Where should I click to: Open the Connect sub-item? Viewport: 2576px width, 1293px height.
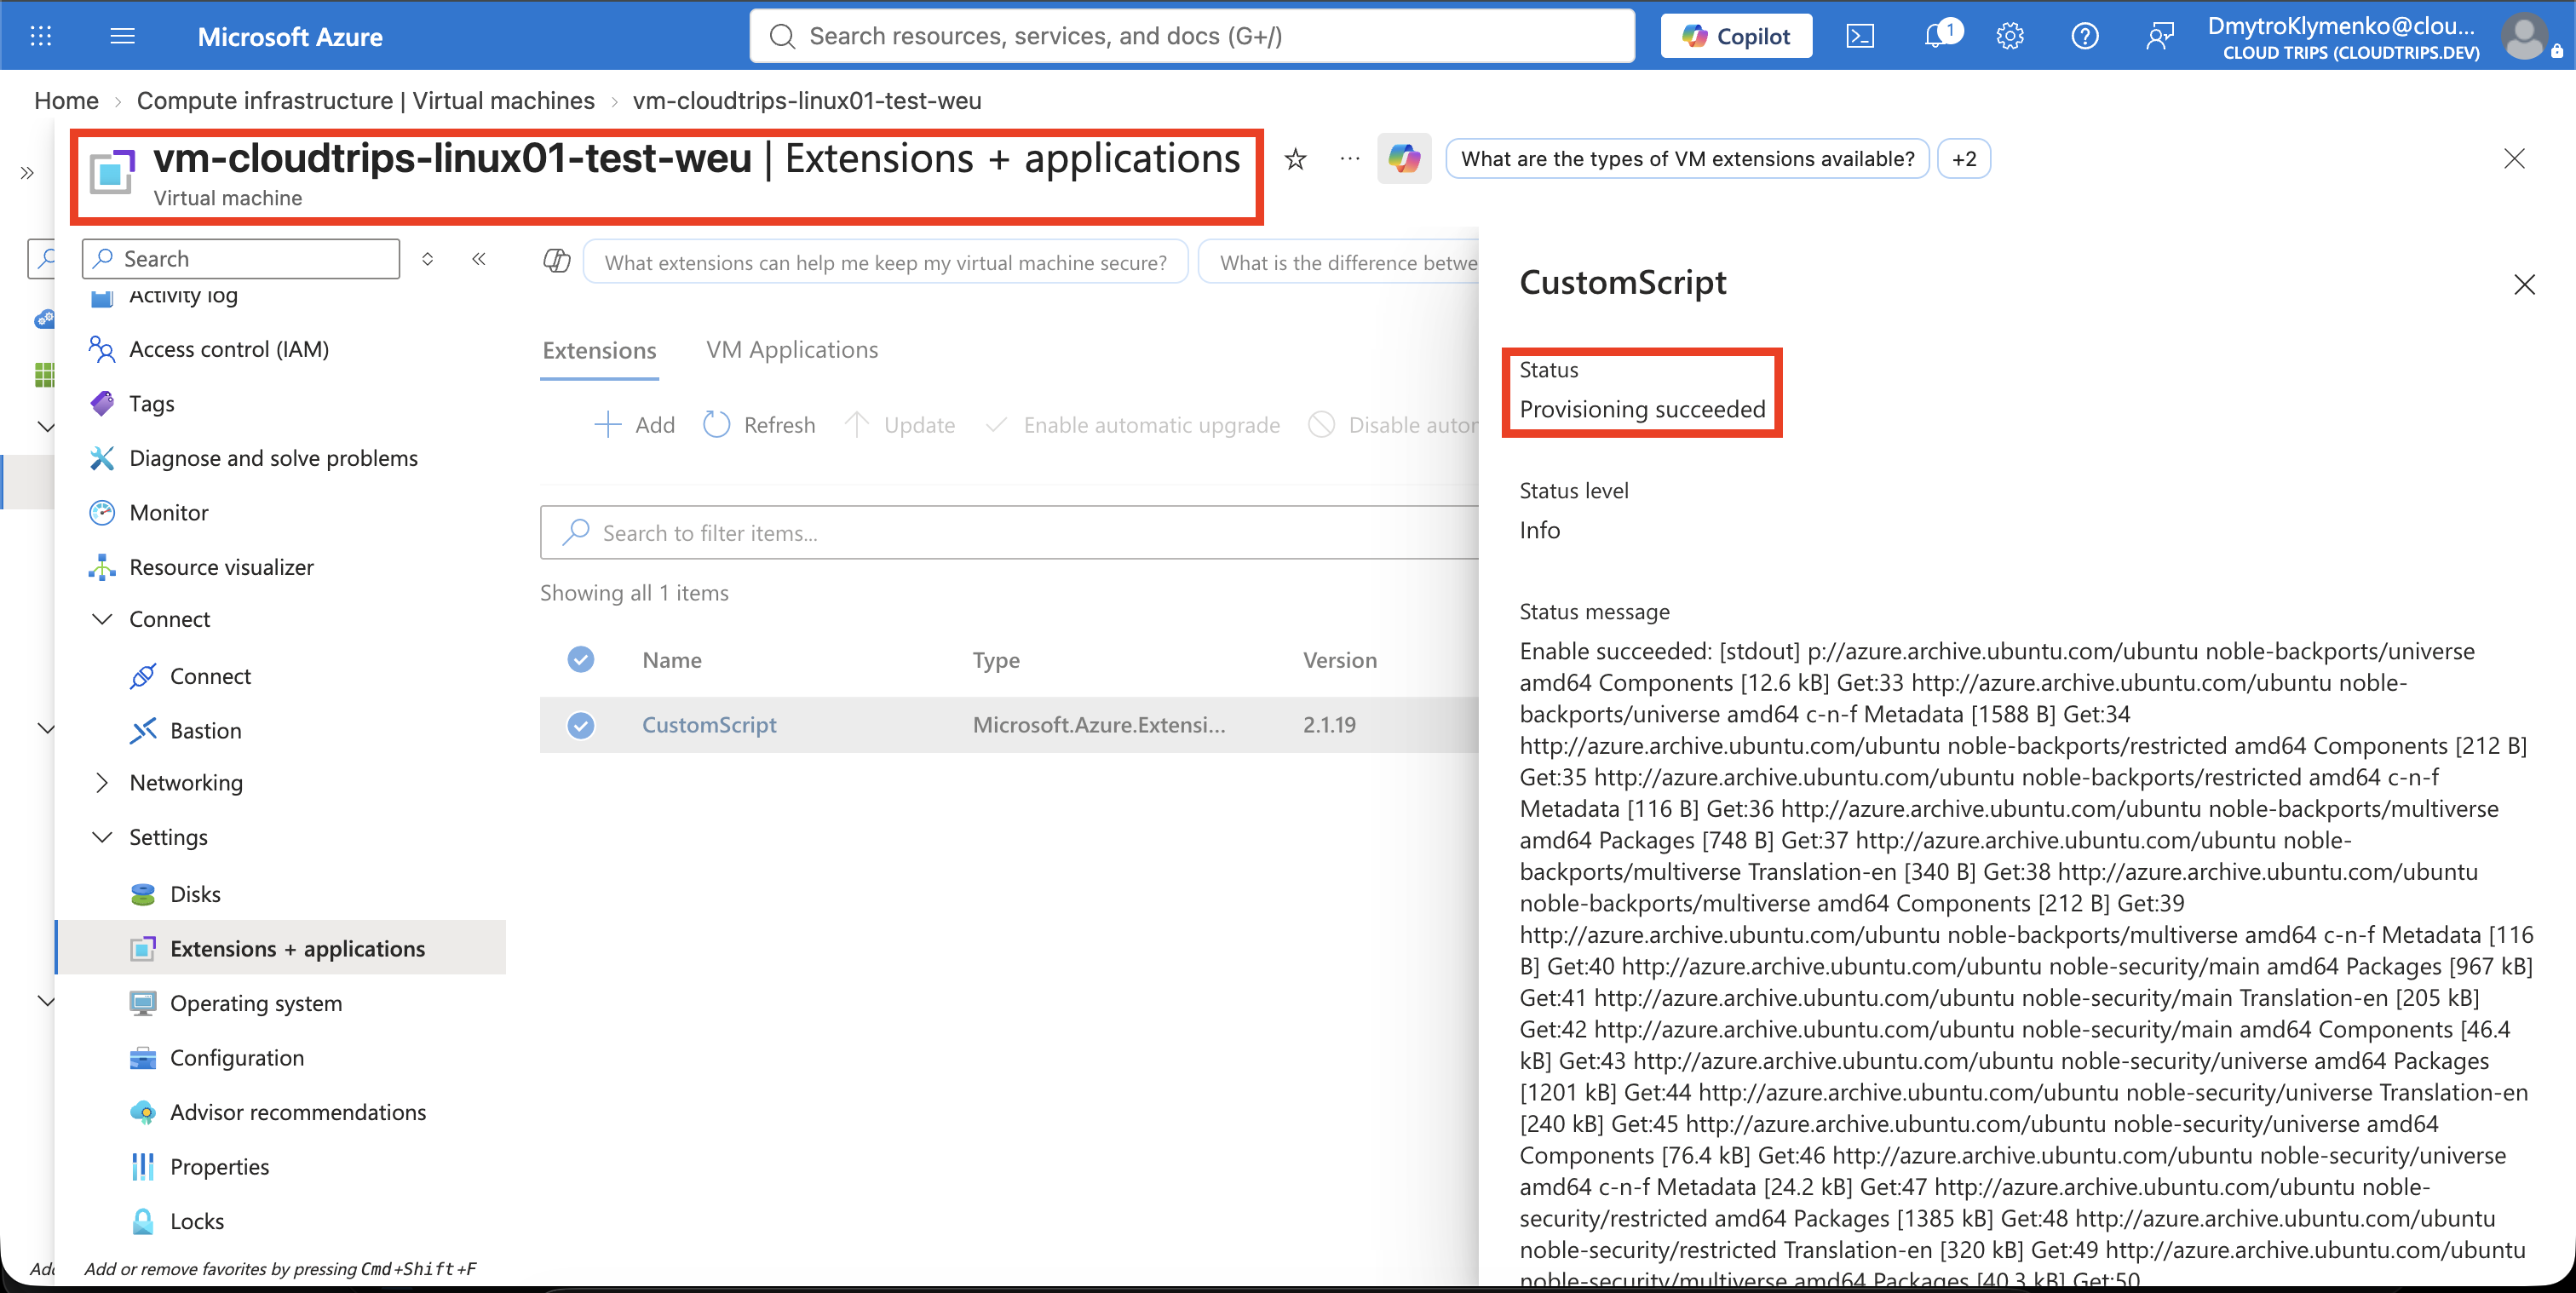210,676
